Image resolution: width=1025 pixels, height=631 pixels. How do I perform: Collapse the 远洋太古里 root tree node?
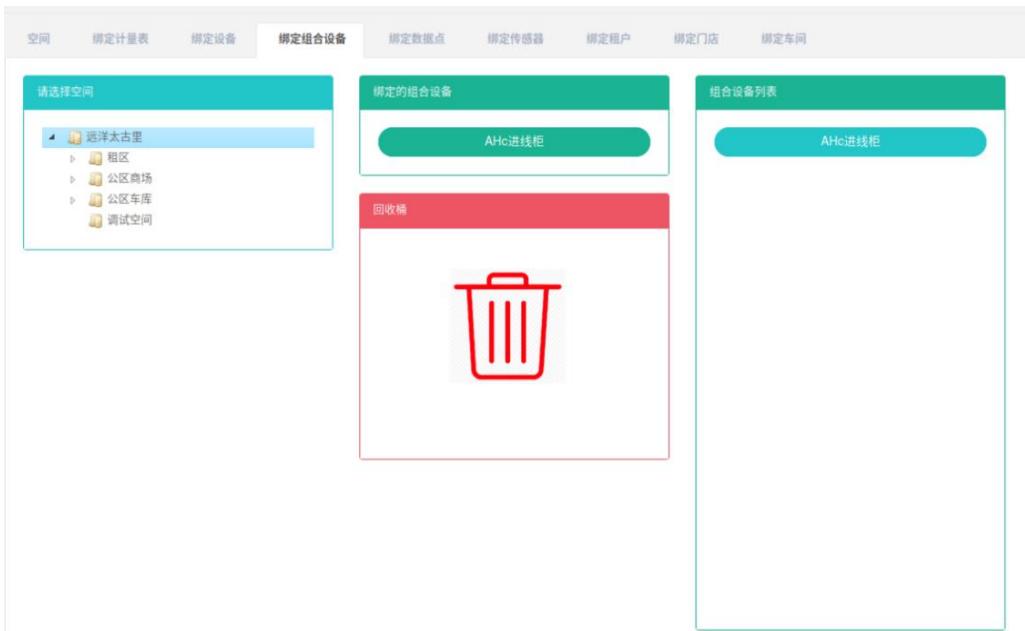point(52,138)
